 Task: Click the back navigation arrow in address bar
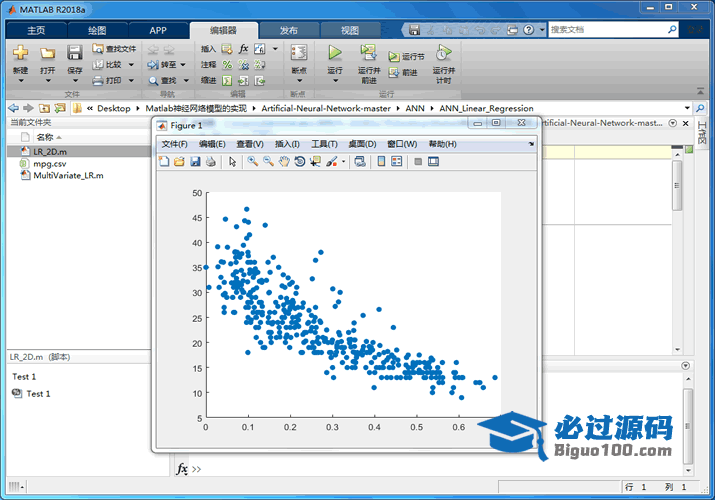coord(14,108)
